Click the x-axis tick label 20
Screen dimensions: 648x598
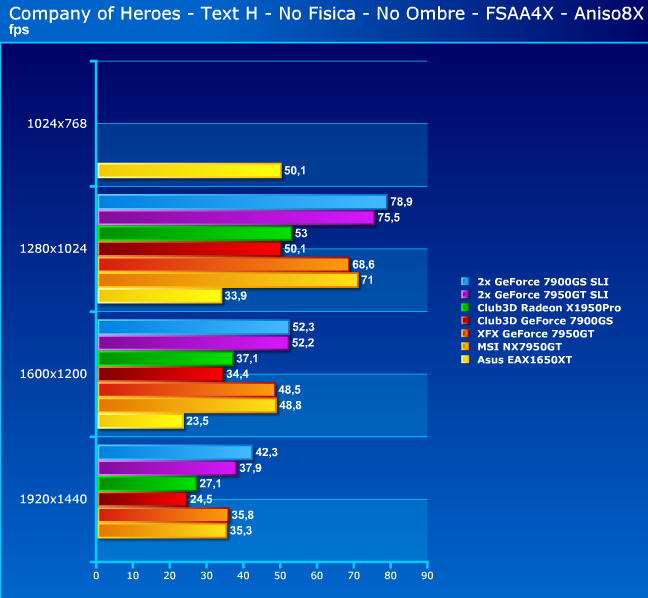pos(169,576)
